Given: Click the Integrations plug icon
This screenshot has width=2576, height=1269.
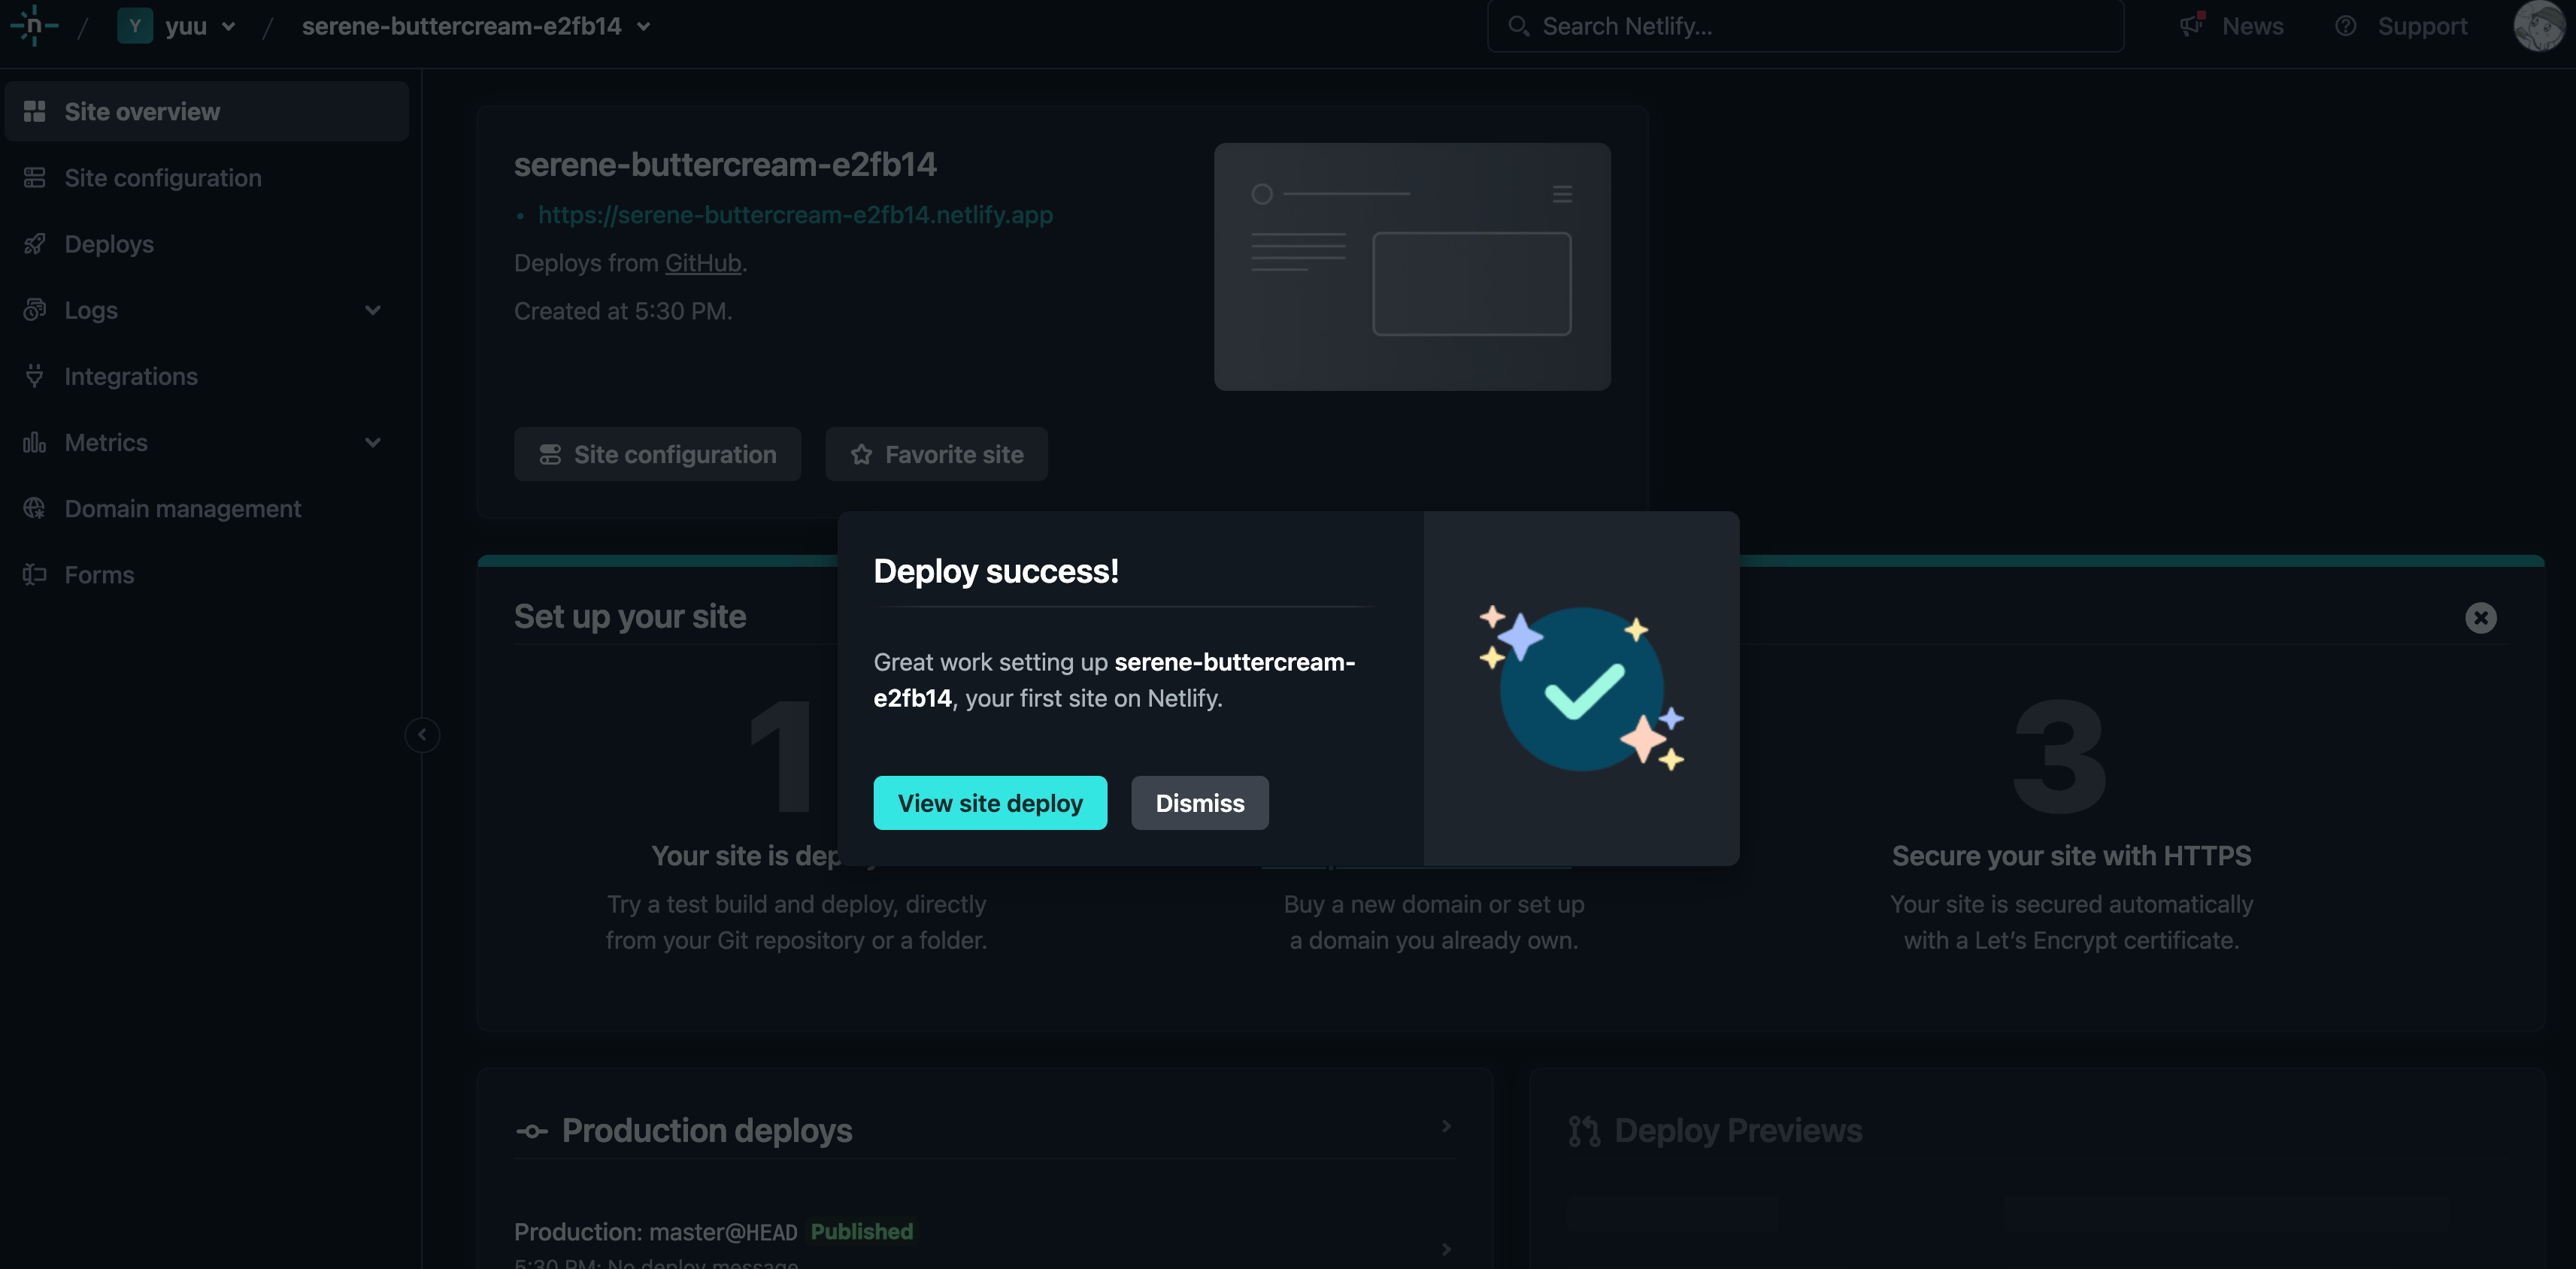Looking at the screenshot, I should pyautogui.click(x=35, y=376).
